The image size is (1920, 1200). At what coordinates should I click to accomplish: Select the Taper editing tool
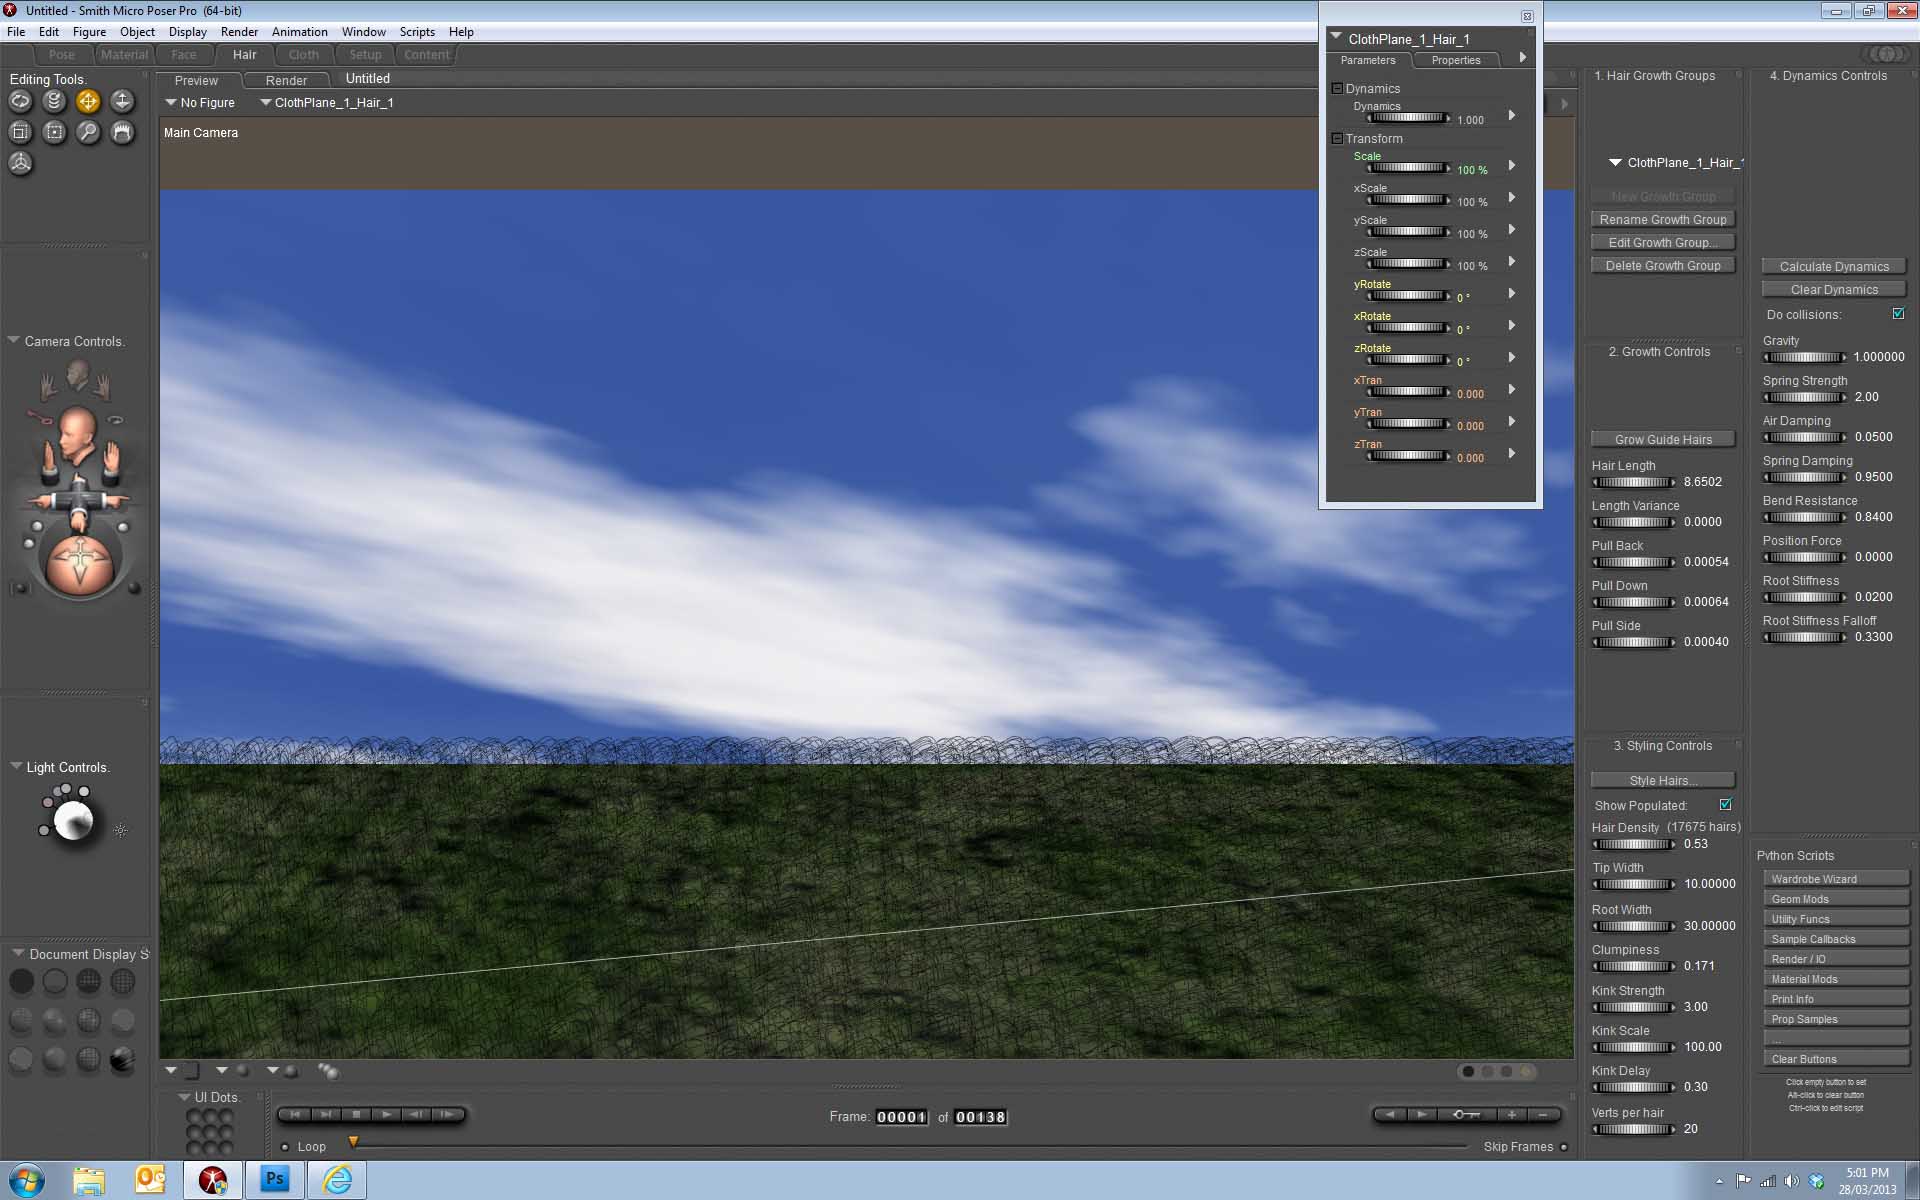tap(54, 132)
